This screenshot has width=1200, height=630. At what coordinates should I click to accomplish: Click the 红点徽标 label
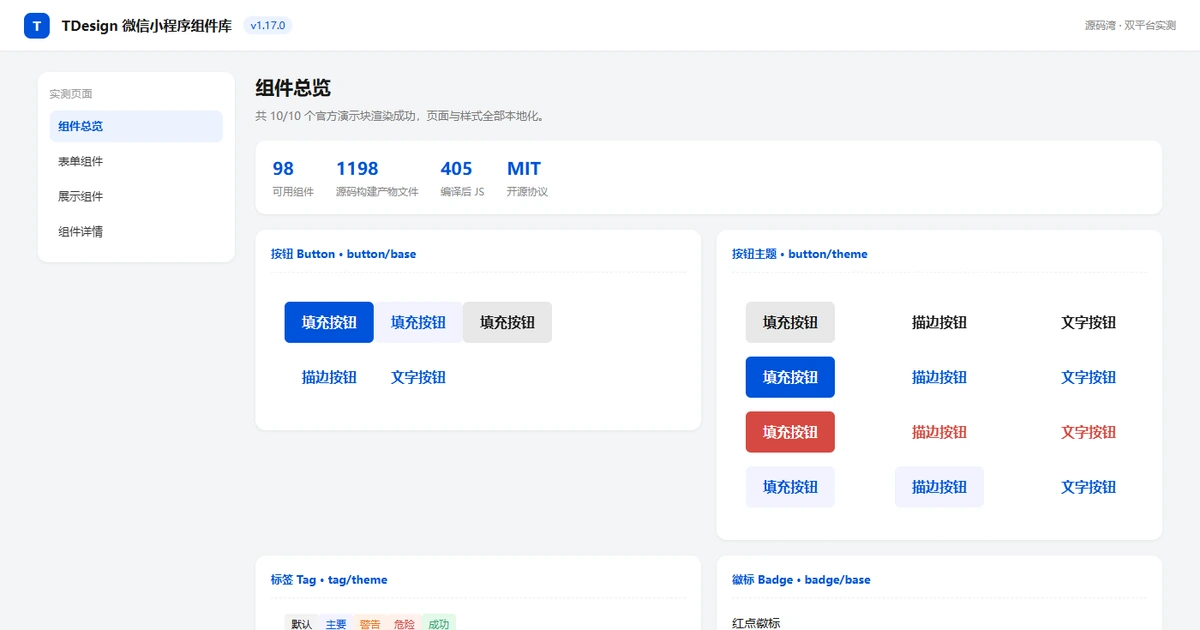pos(756,623)
